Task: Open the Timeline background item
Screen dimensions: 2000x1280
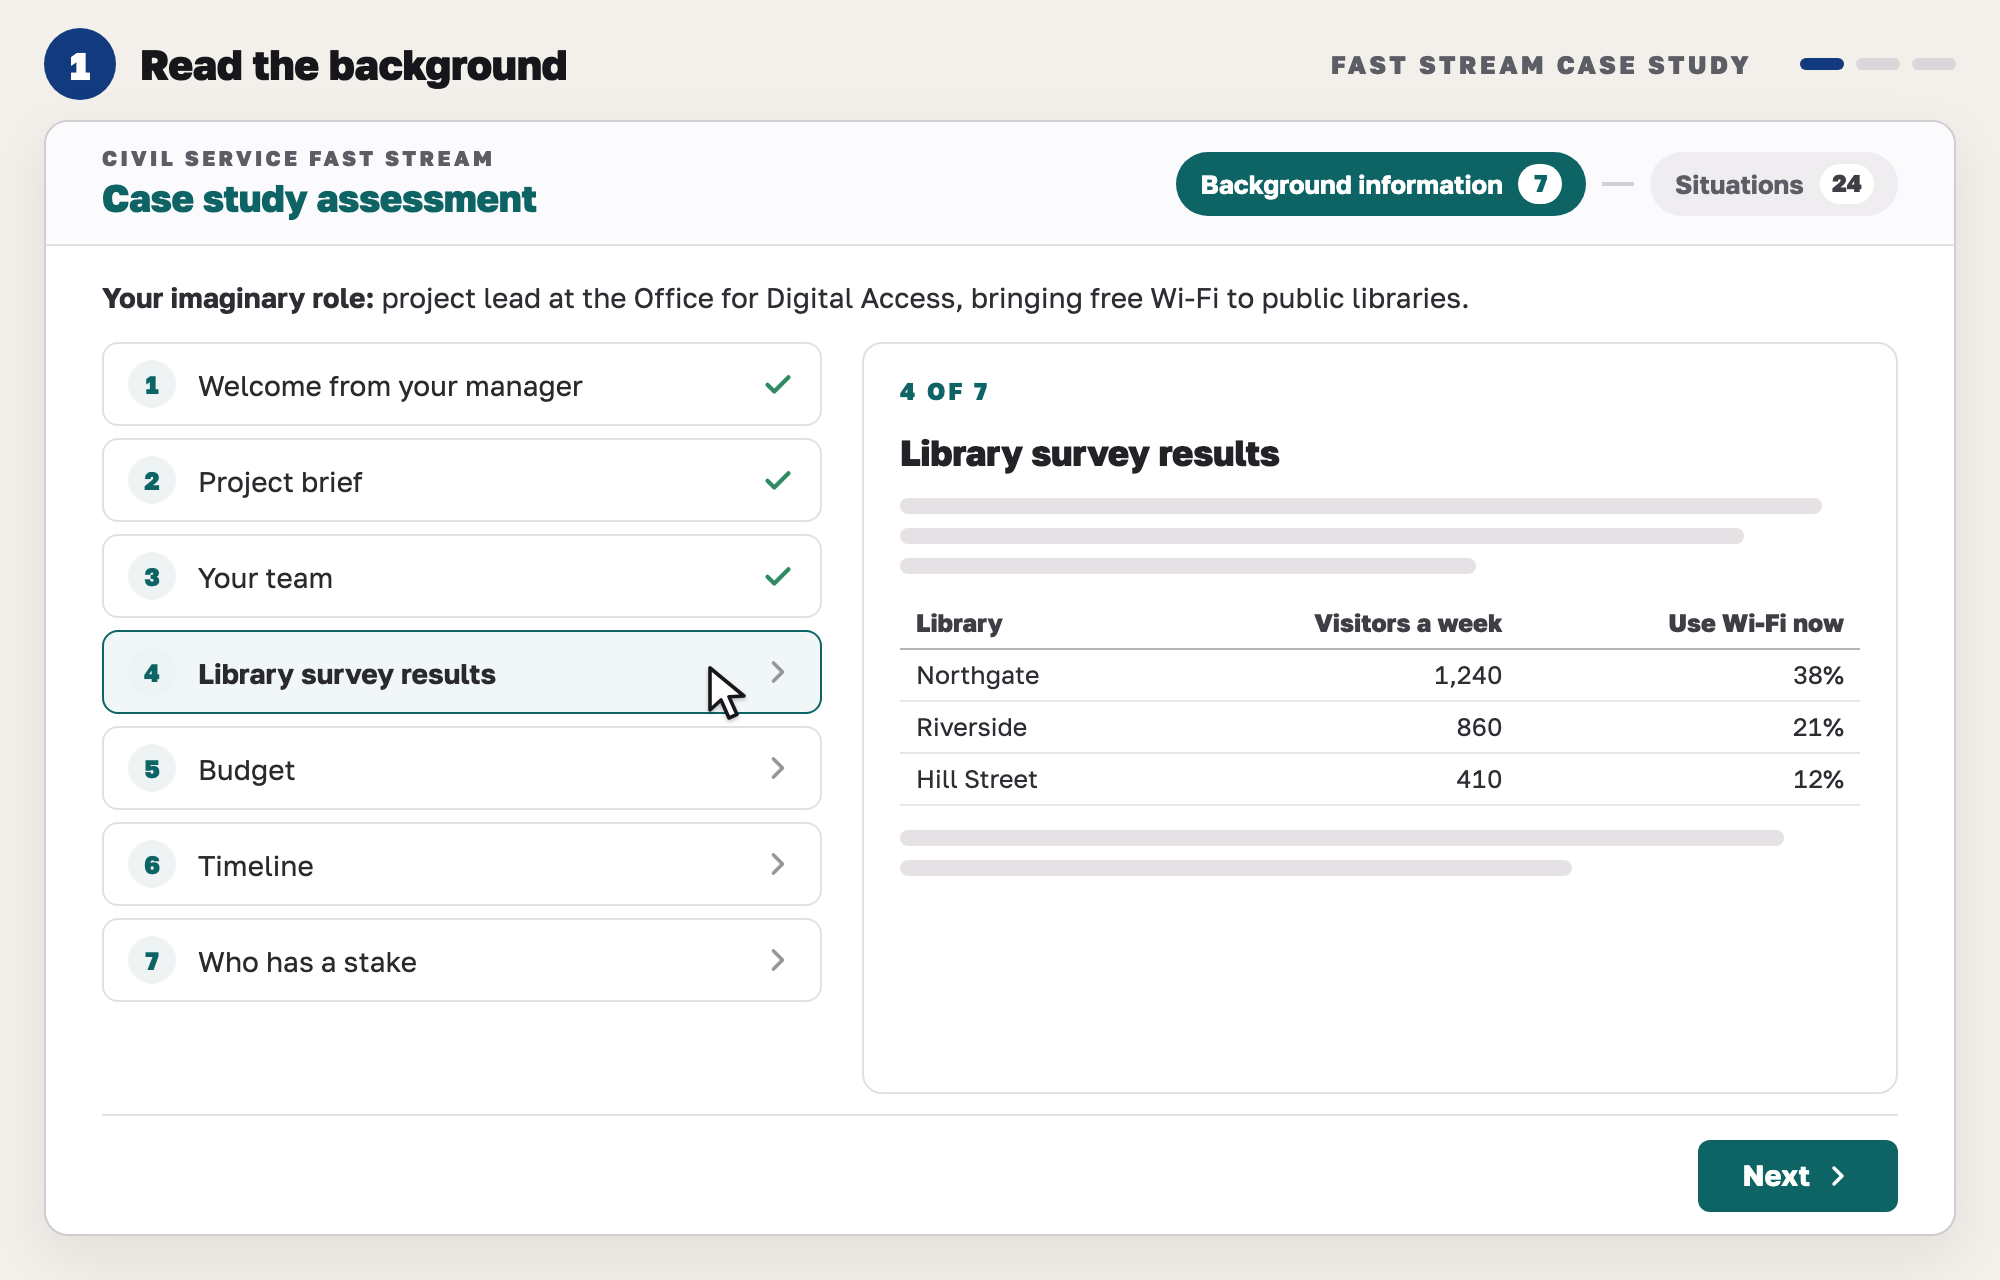Action: [x=461, y=865]
